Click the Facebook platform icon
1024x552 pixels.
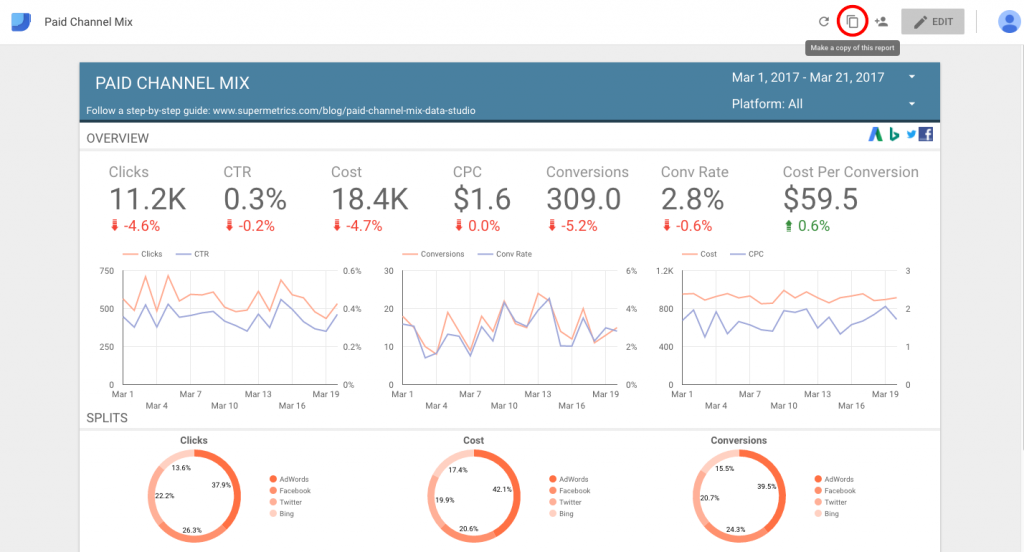pos(926,135)
